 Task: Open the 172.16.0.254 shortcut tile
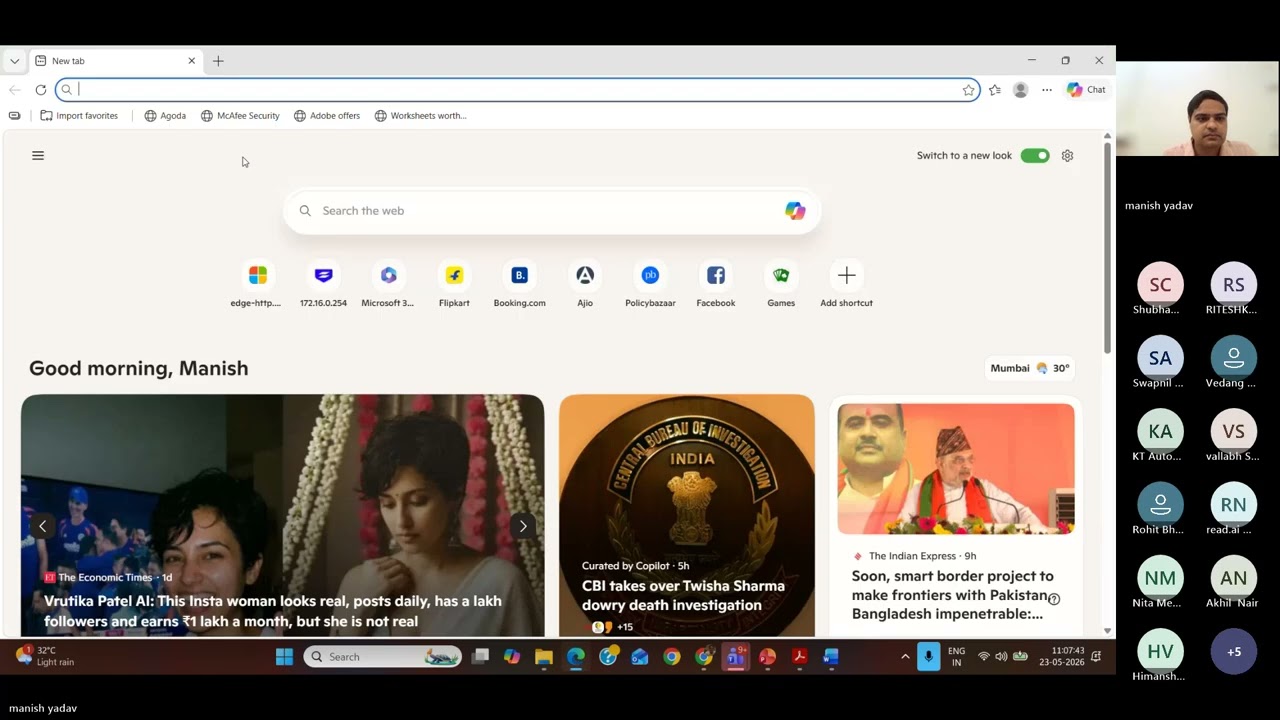[x=323, y=284]
